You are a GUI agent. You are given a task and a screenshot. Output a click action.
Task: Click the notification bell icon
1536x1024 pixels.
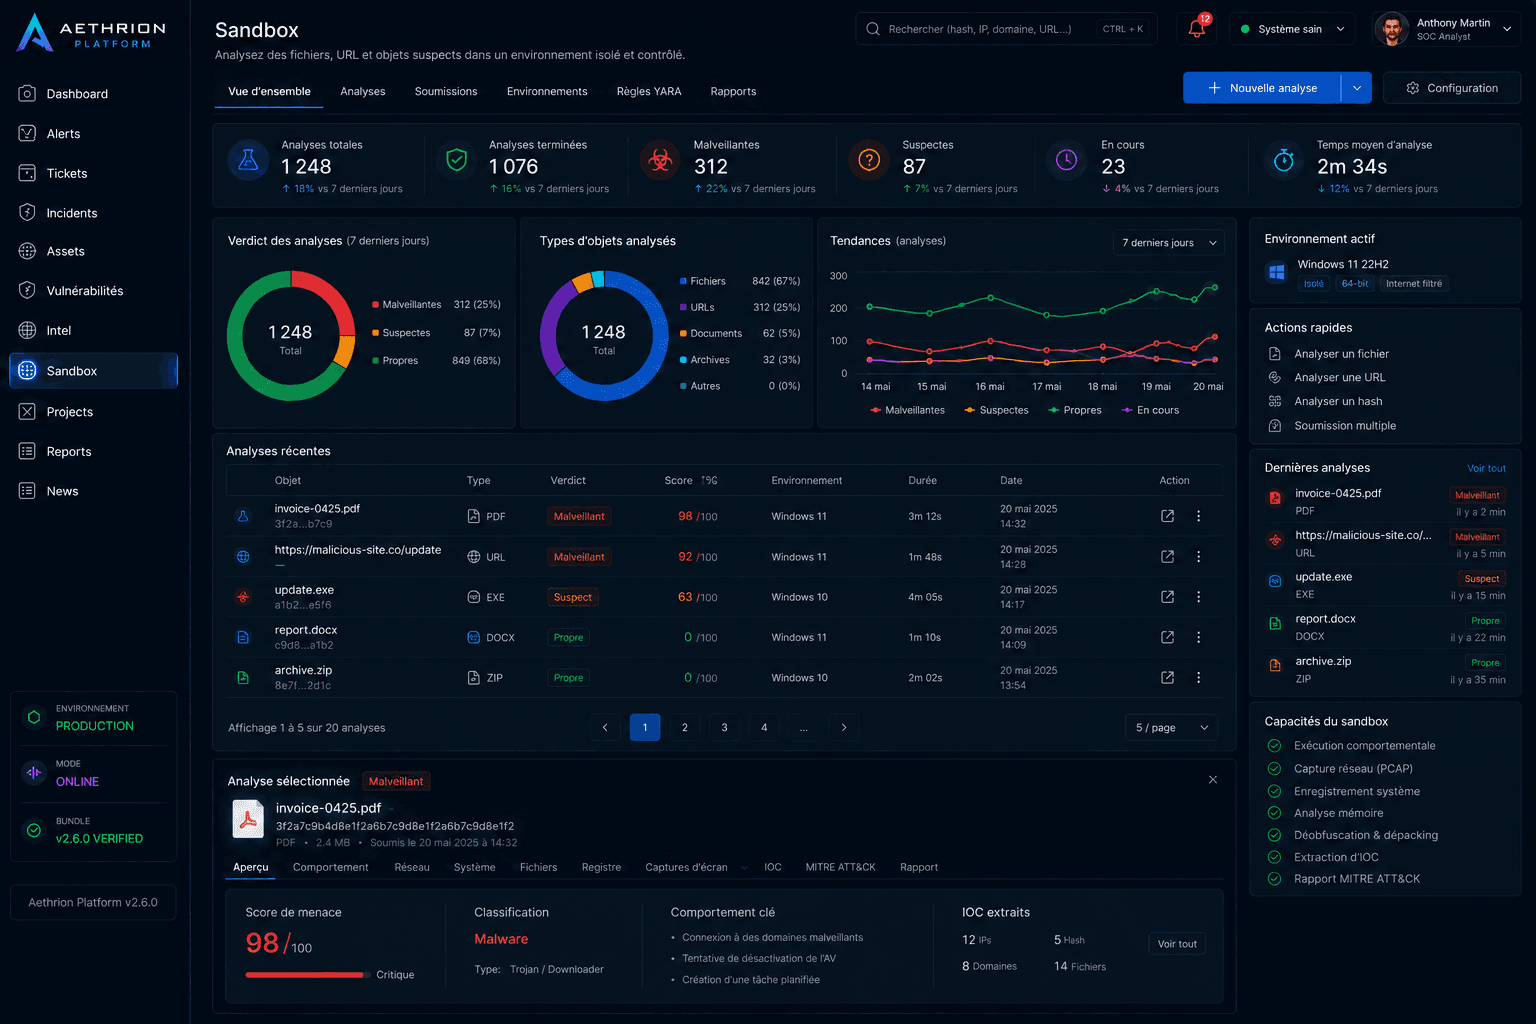[1197, 29]
